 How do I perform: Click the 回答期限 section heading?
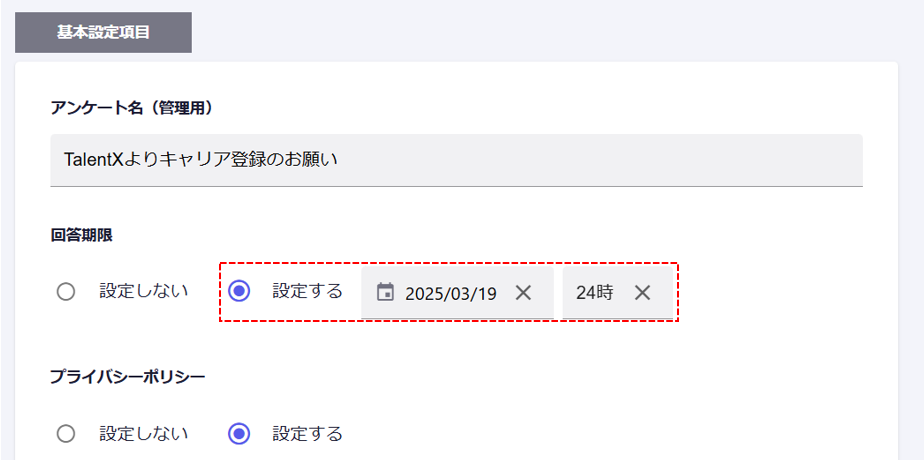81,236
